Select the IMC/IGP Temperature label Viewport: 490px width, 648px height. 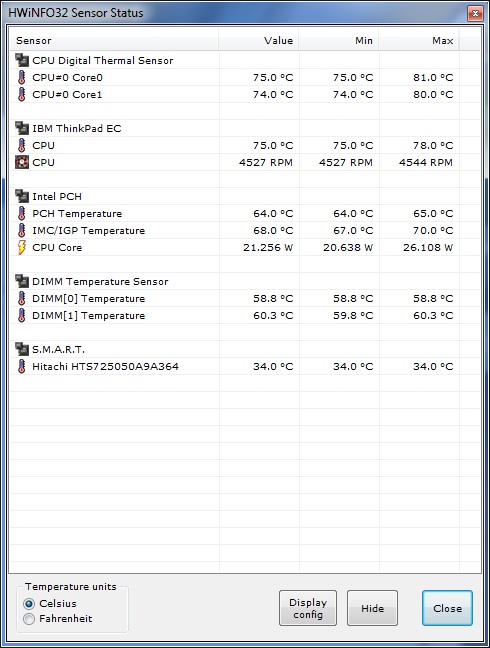pos(89,231)
